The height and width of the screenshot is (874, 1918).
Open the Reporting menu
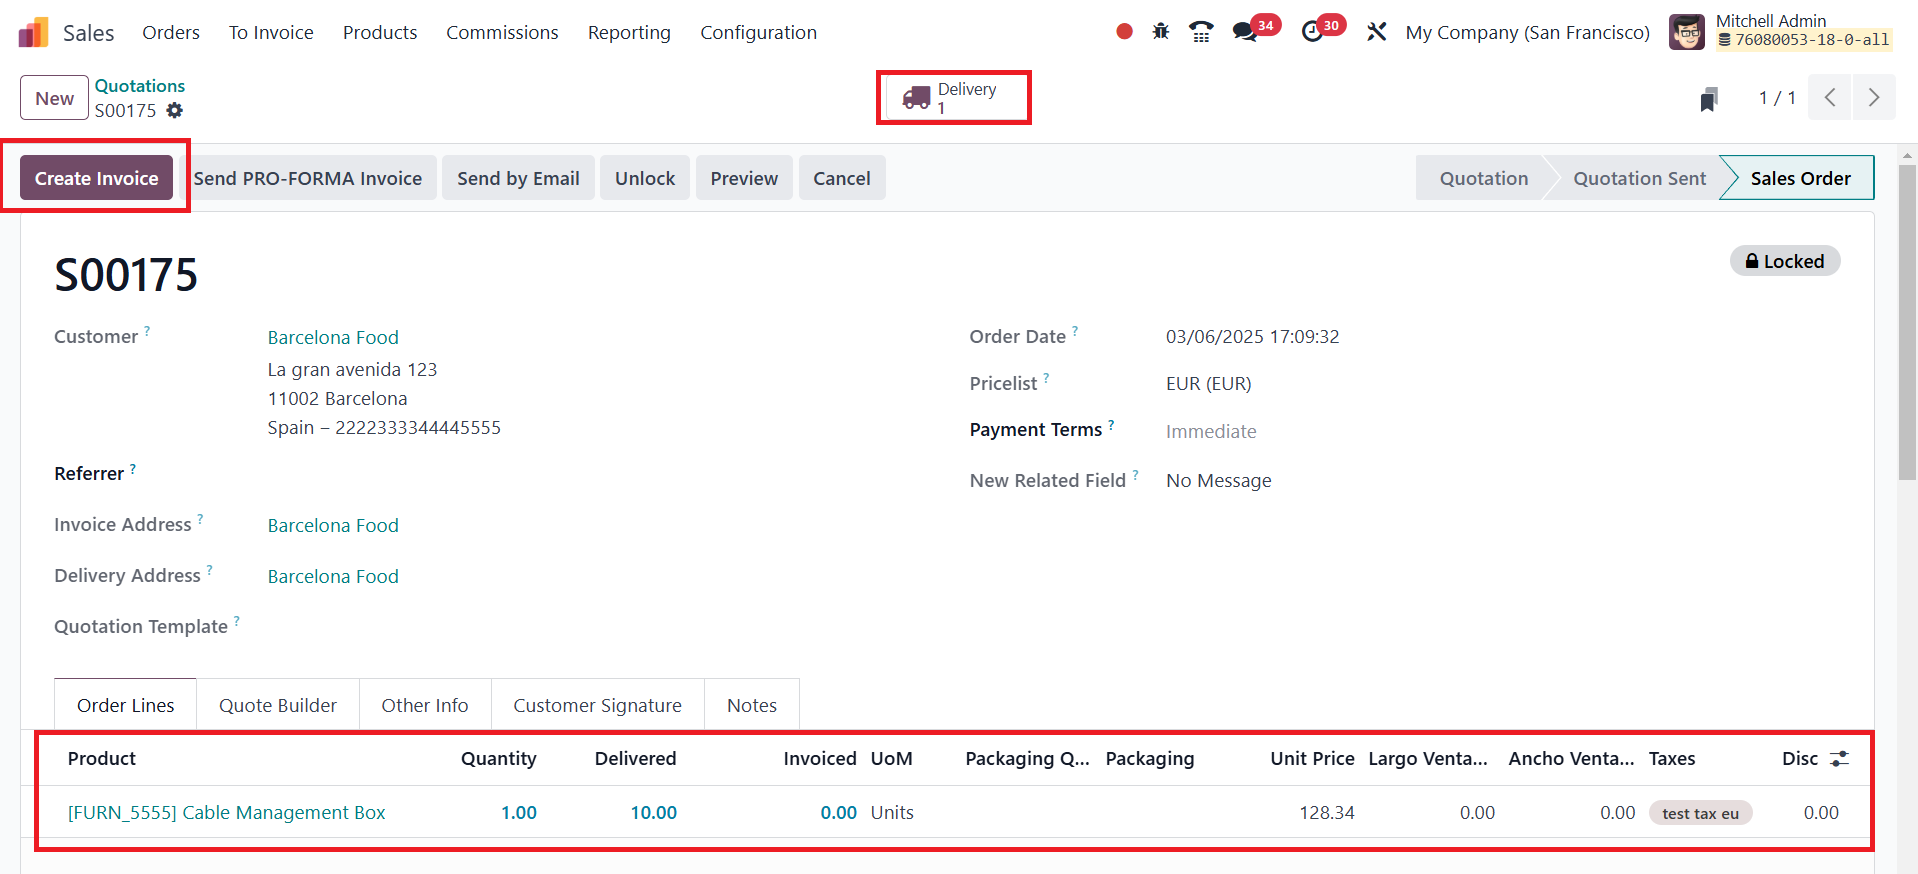tap(628, 32)
